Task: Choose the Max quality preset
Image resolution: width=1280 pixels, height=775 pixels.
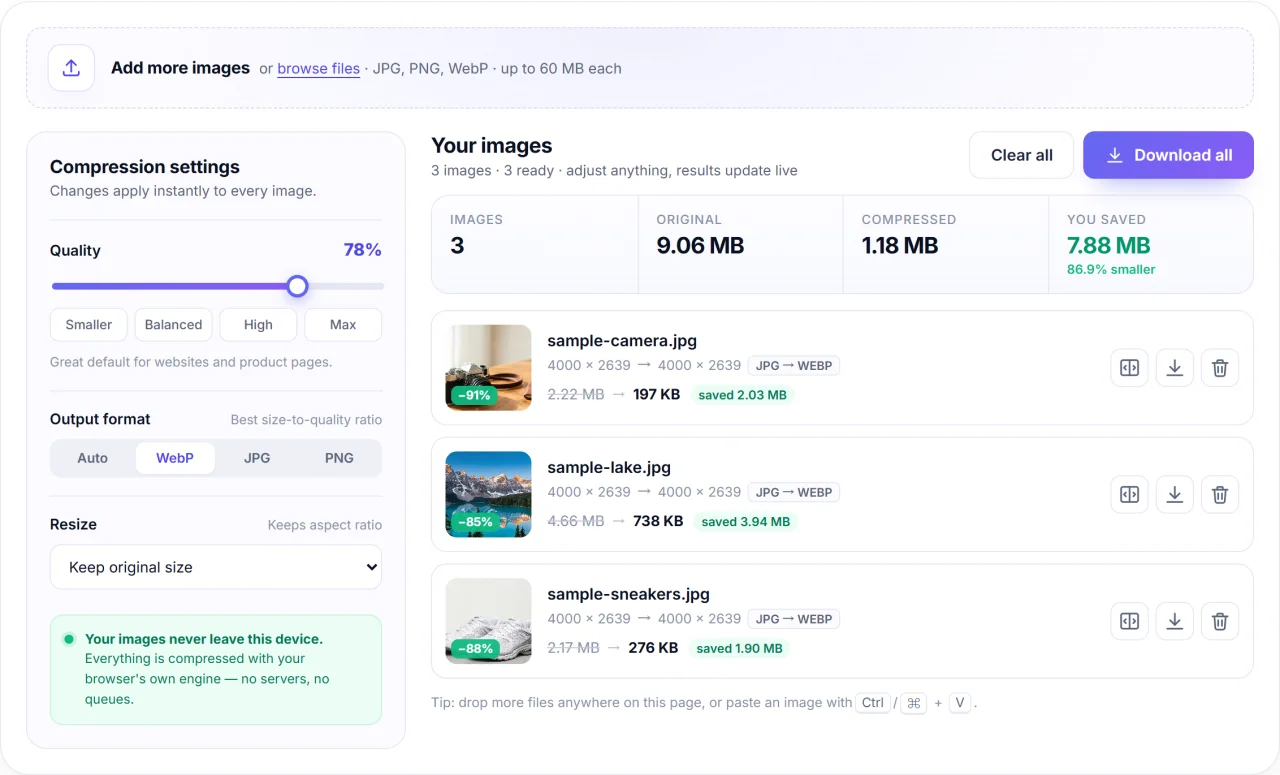Action: pos(343,325)
